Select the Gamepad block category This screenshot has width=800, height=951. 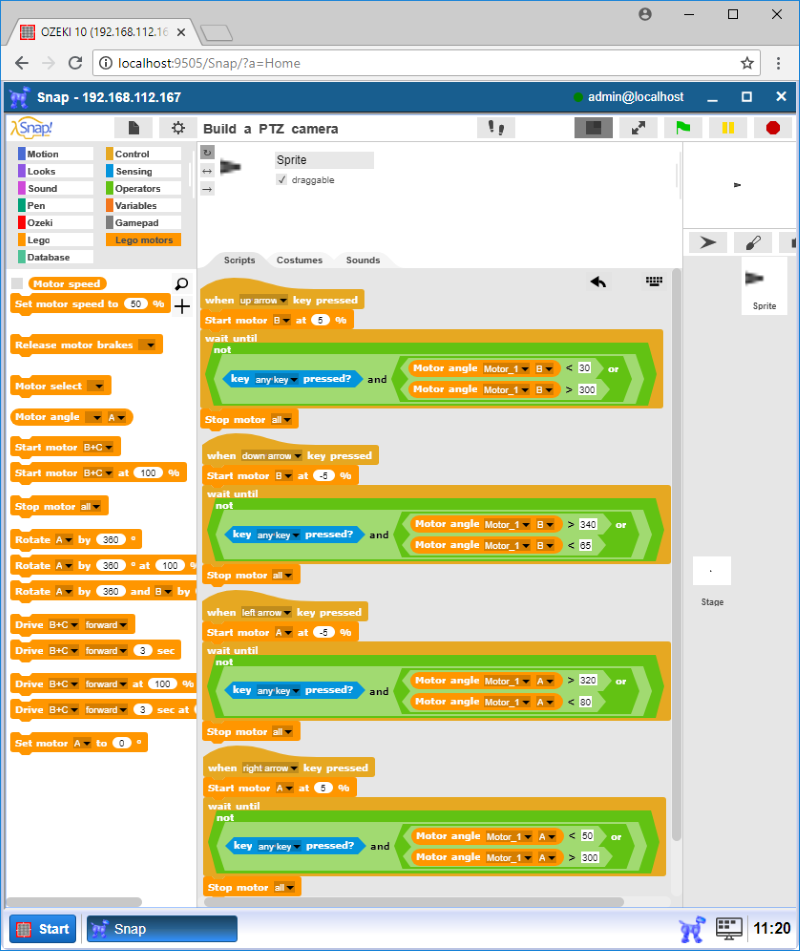coord(143,223)
